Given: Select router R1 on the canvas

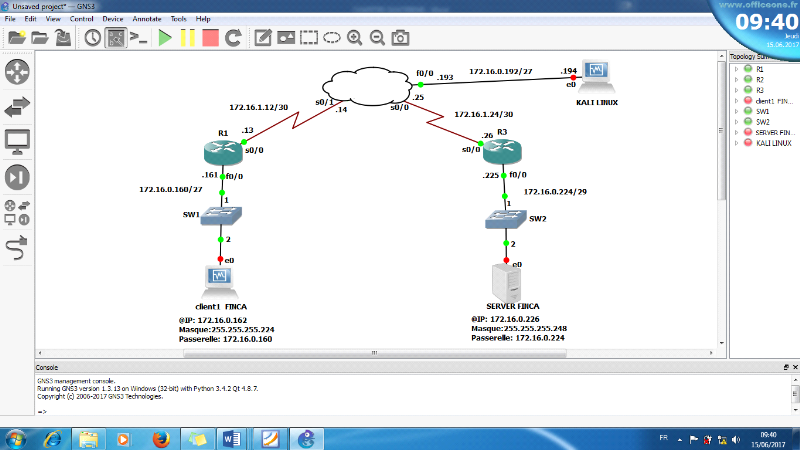Looking at the screenshot, I should point(223,152).
